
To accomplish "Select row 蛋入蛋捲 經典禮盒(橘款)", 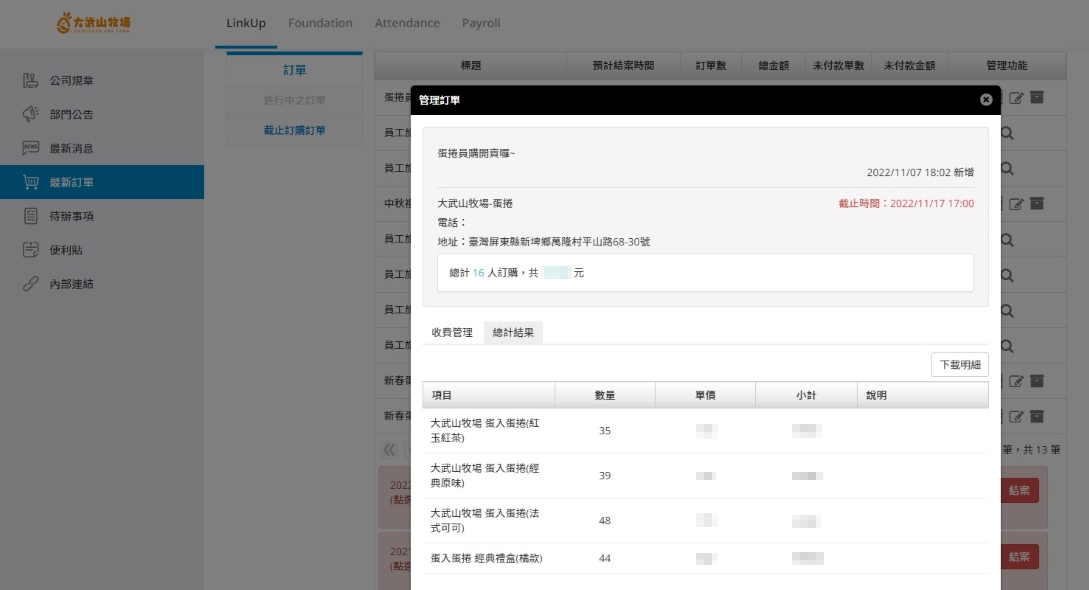I will click(705, 558).
